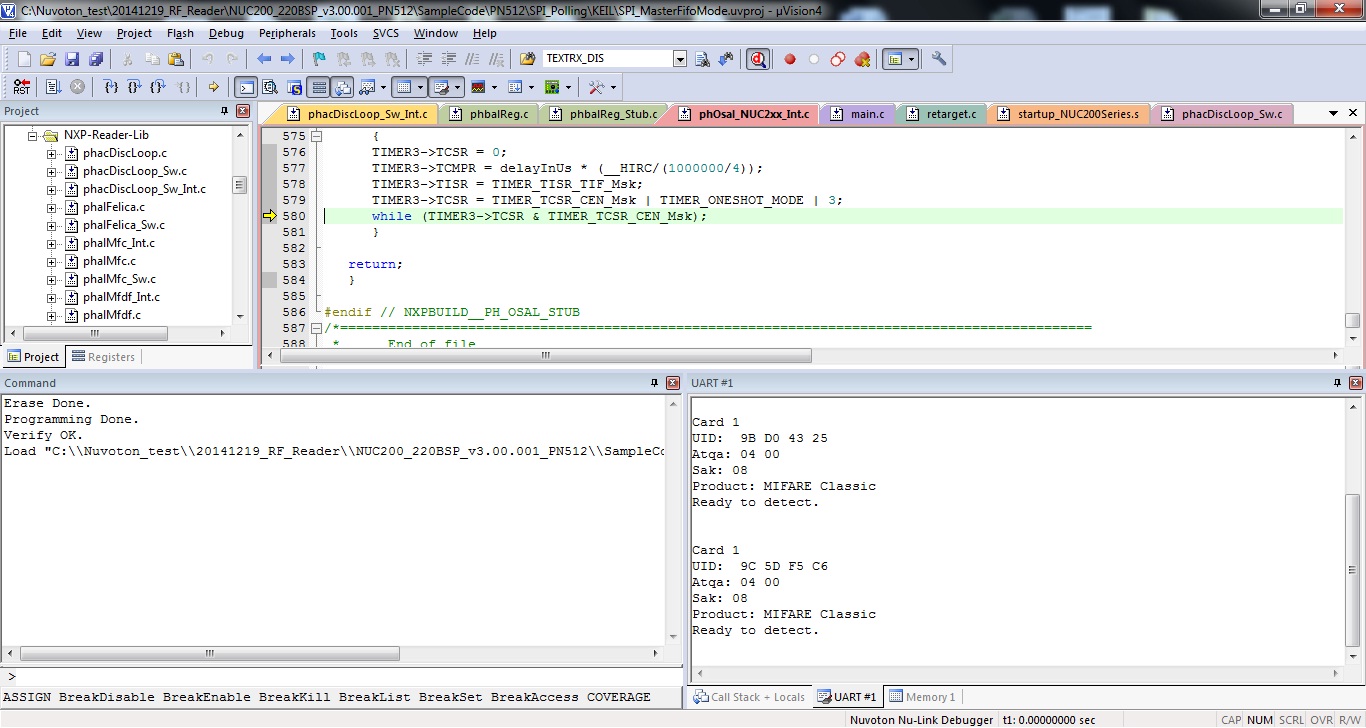Viewport: 1366px width, 728px height.
Task: Open the Memory 1 tab
Action: click(x=923, y=697)
